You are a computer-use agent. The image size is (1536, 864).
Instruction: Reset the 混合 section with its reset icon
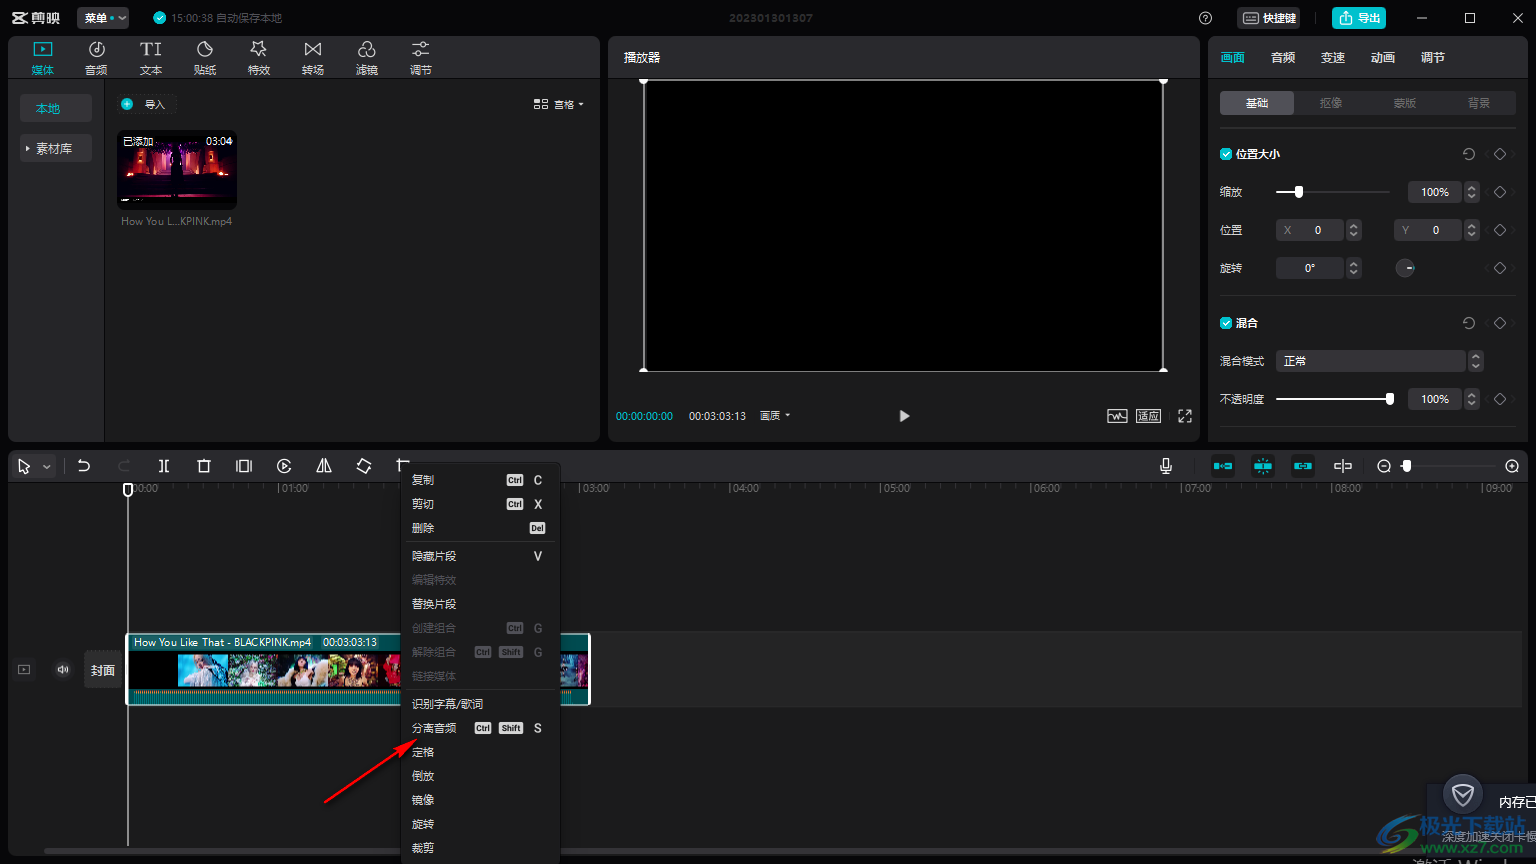(x=1468, y=323)
